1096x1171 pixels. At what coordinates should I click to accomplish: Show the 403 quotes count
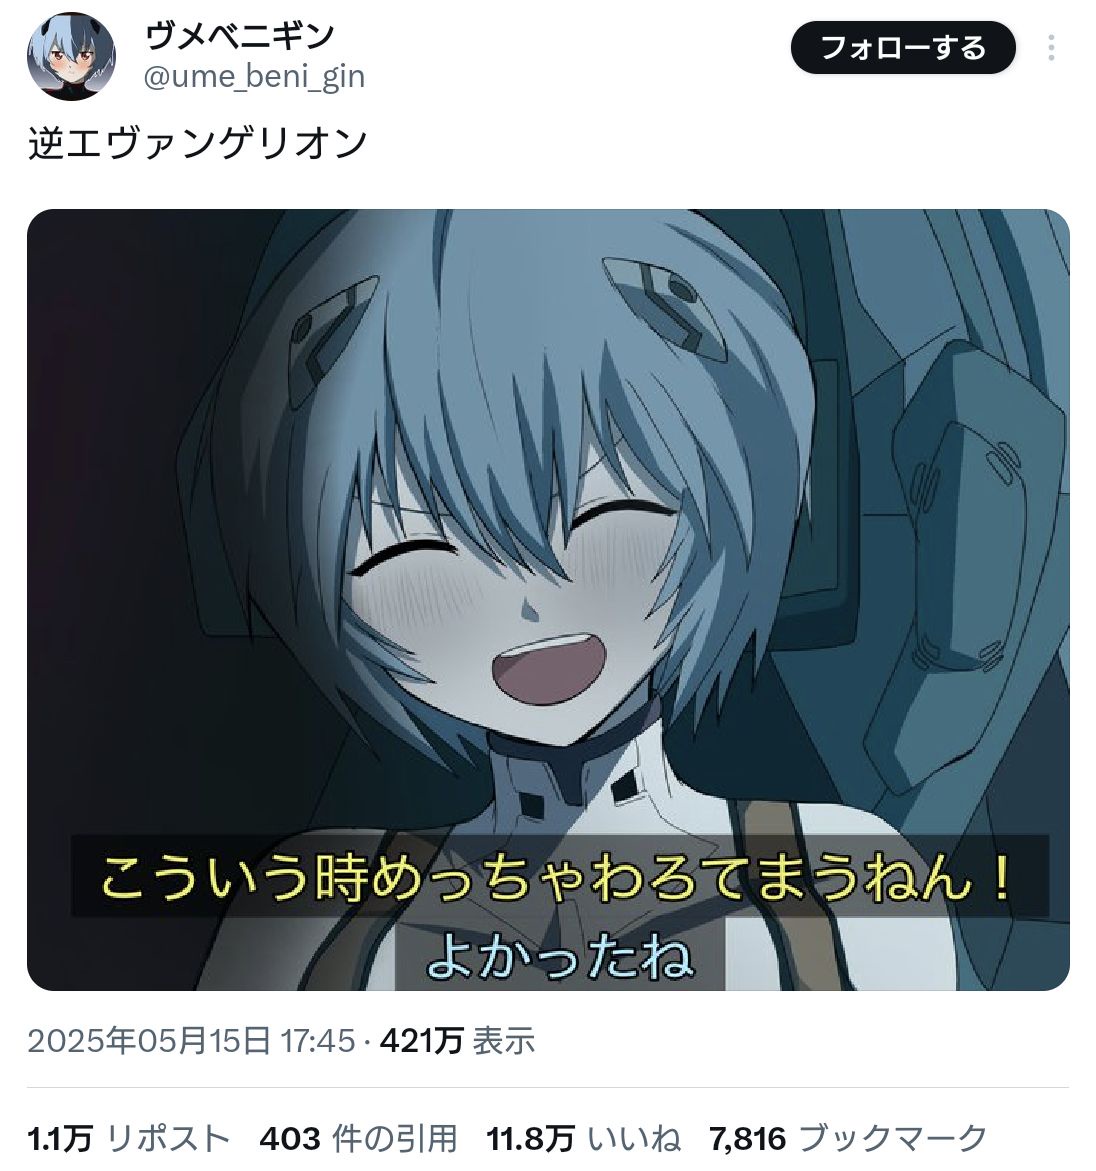[x=290, y=1139]
